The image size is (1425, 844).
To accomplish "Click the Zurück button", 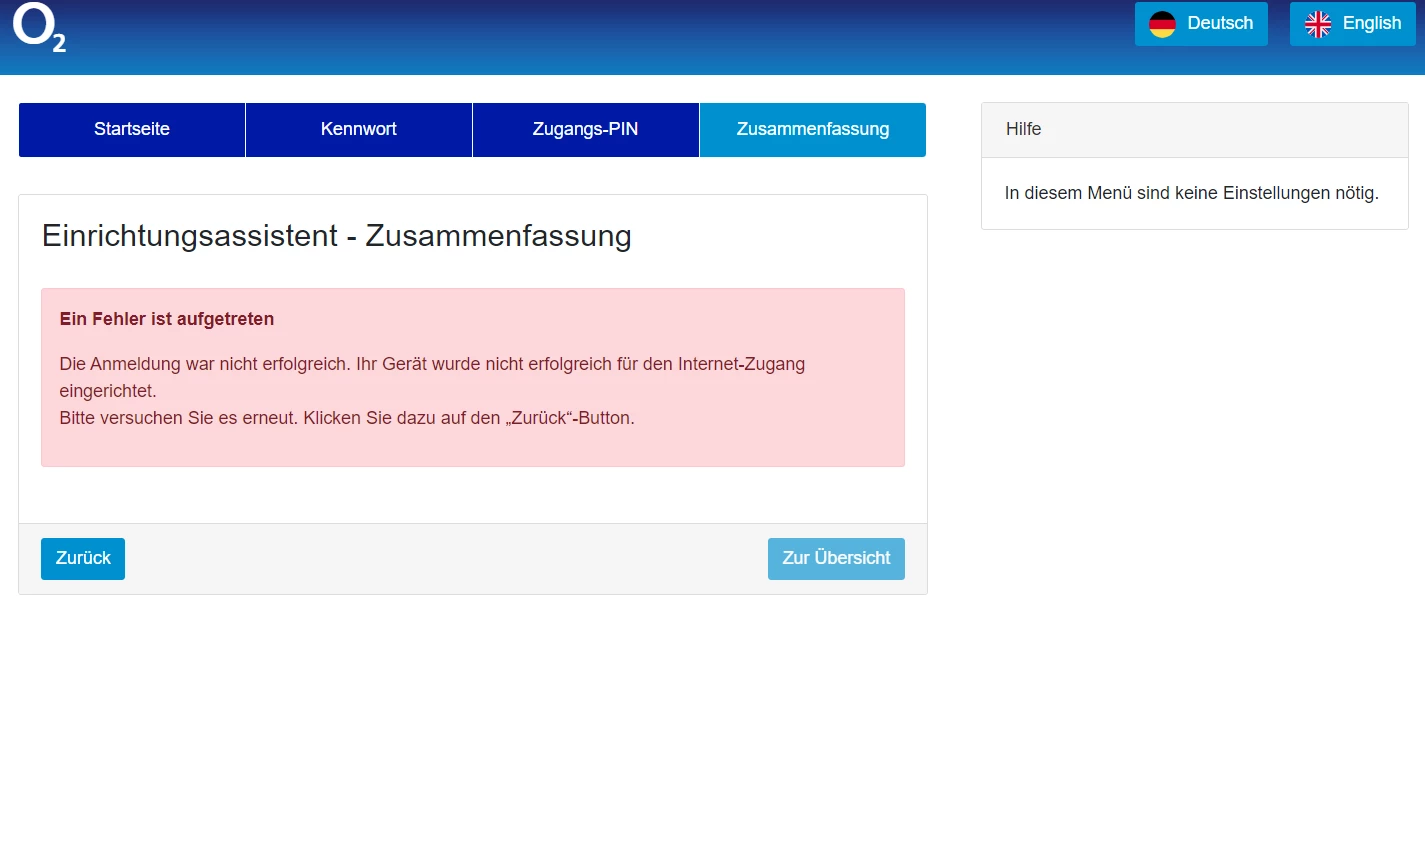I will pos(83,559).
